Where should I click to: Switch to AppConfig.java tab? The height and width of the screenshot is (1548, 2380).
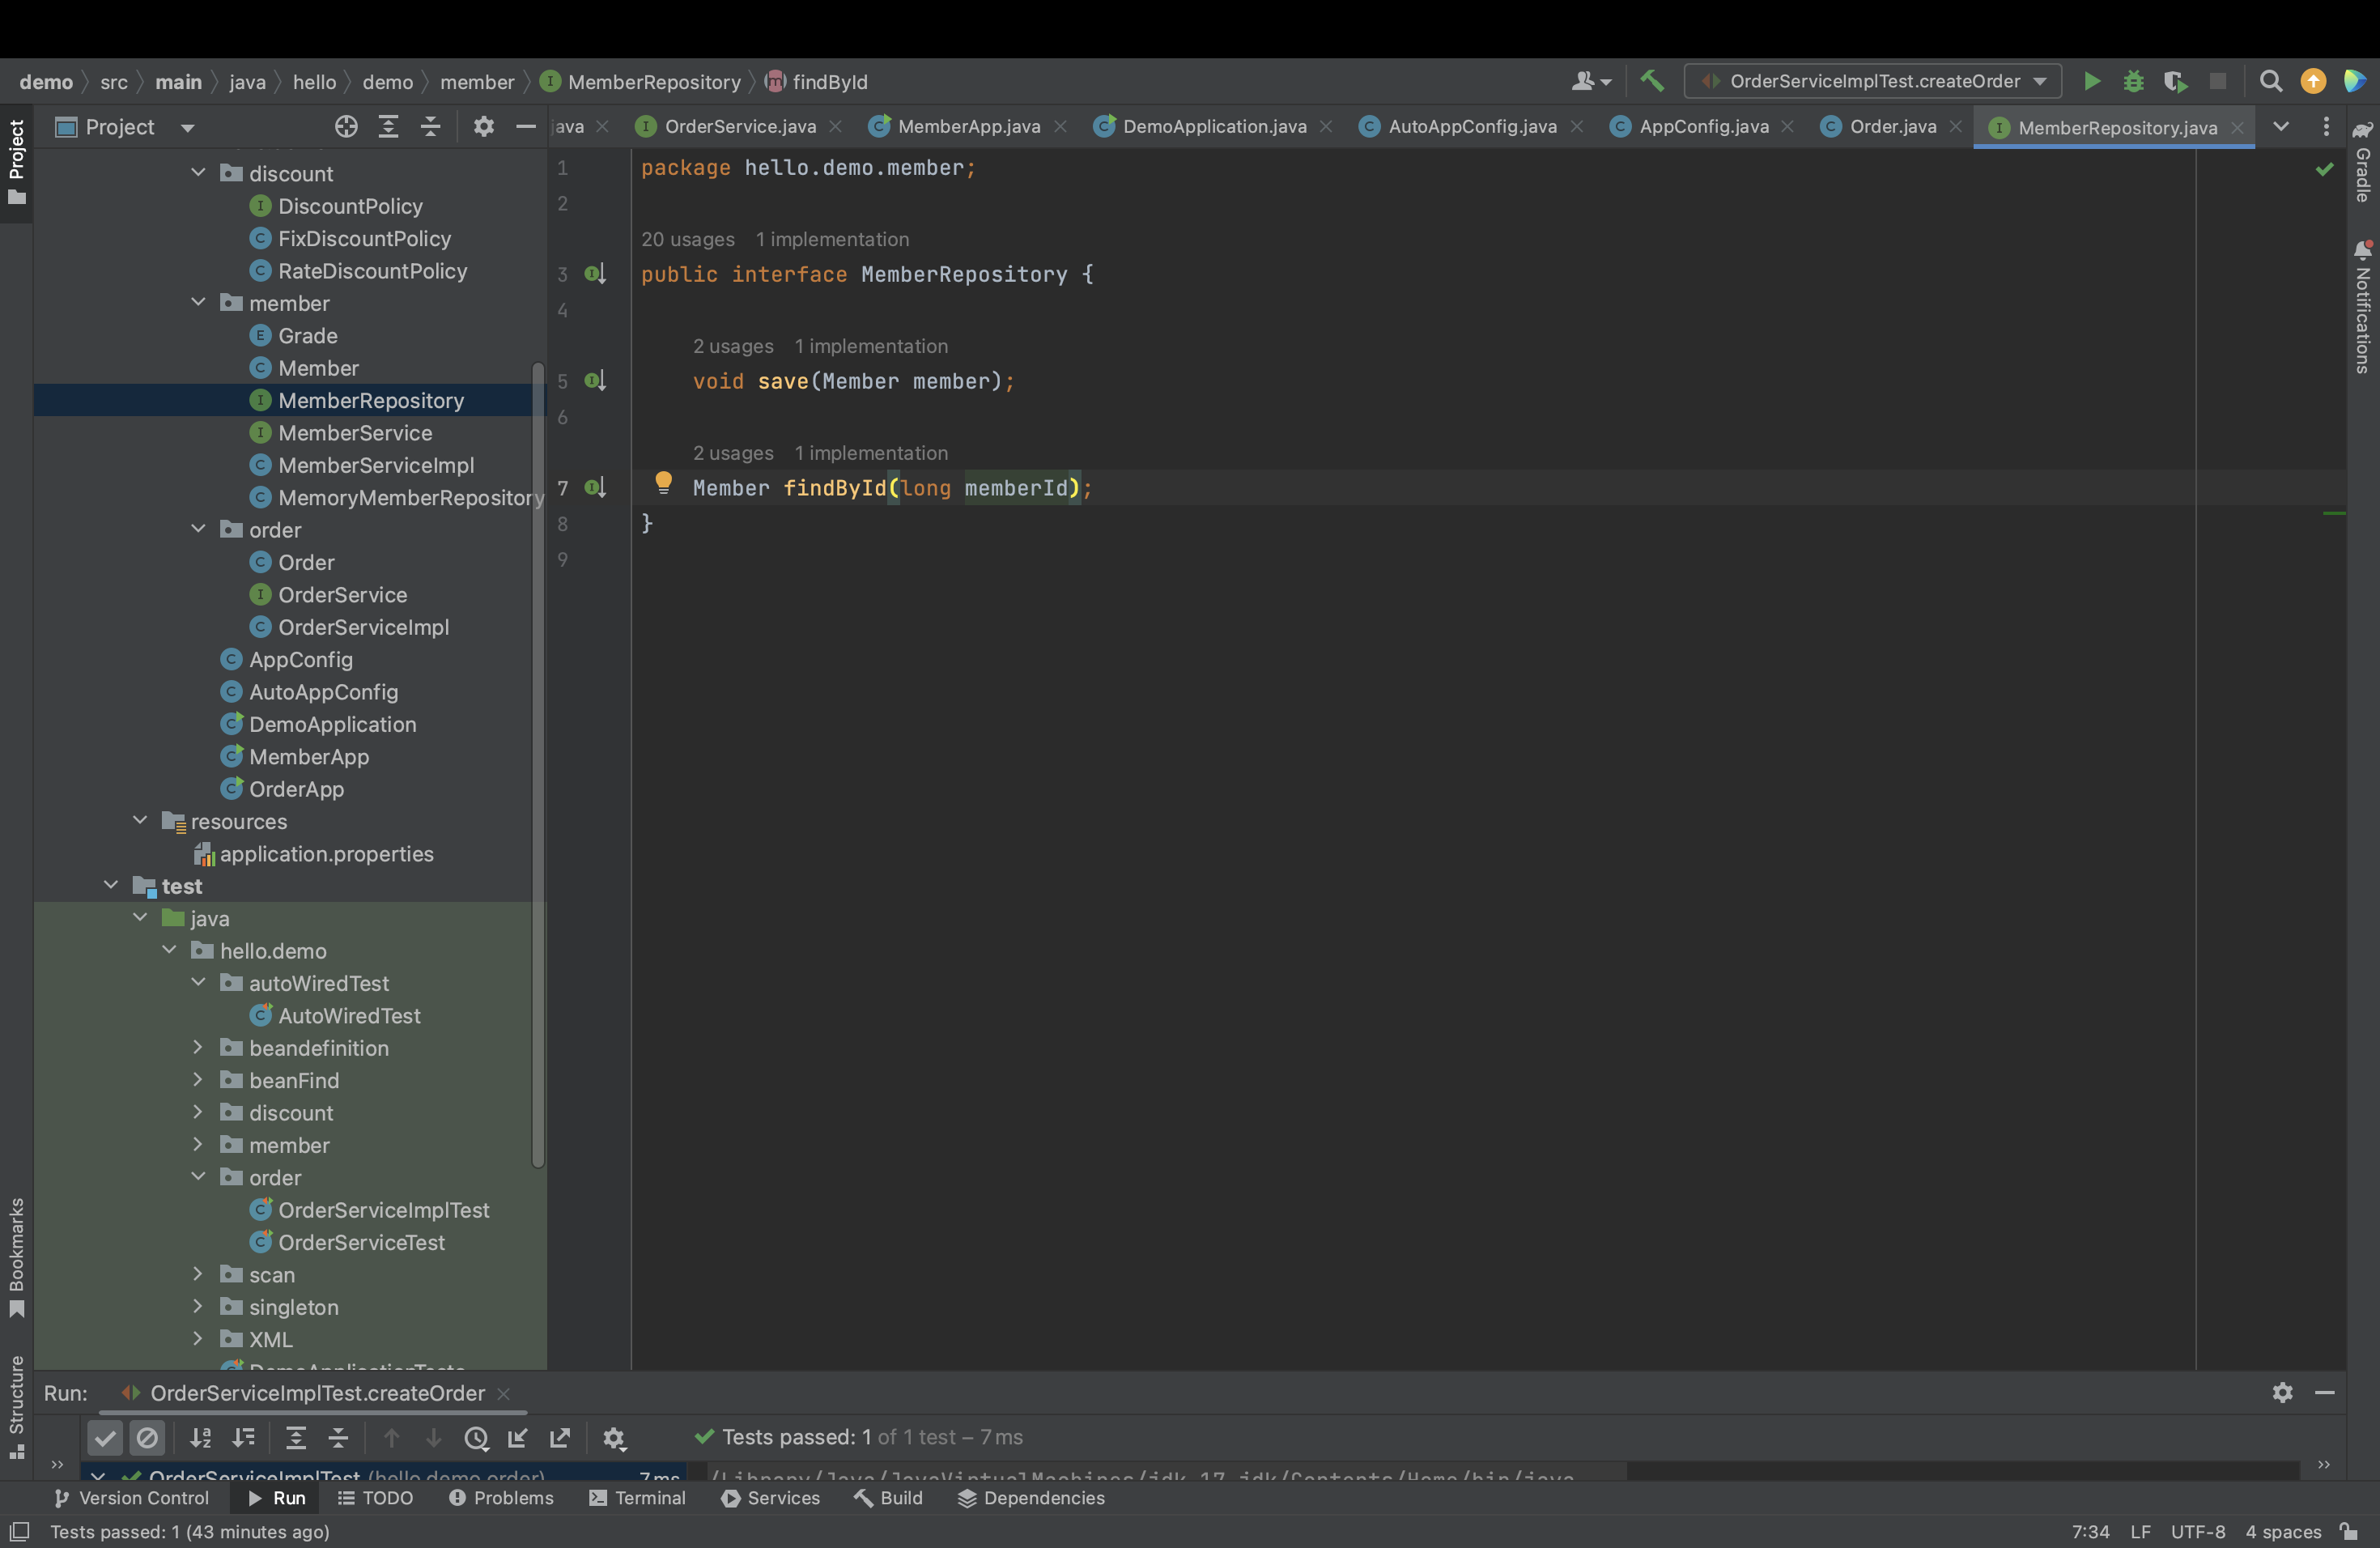[x=1703, y=127]
